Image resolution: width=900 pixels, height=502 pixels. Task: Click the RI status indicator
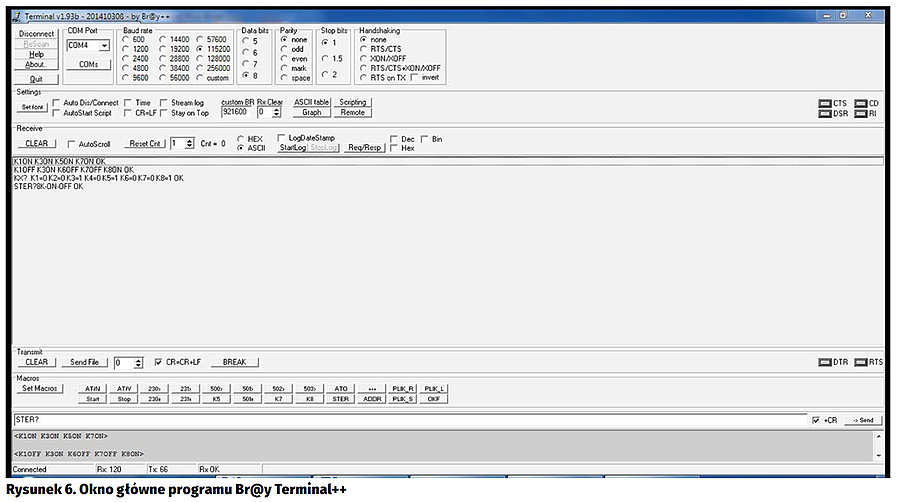[860, 114]
